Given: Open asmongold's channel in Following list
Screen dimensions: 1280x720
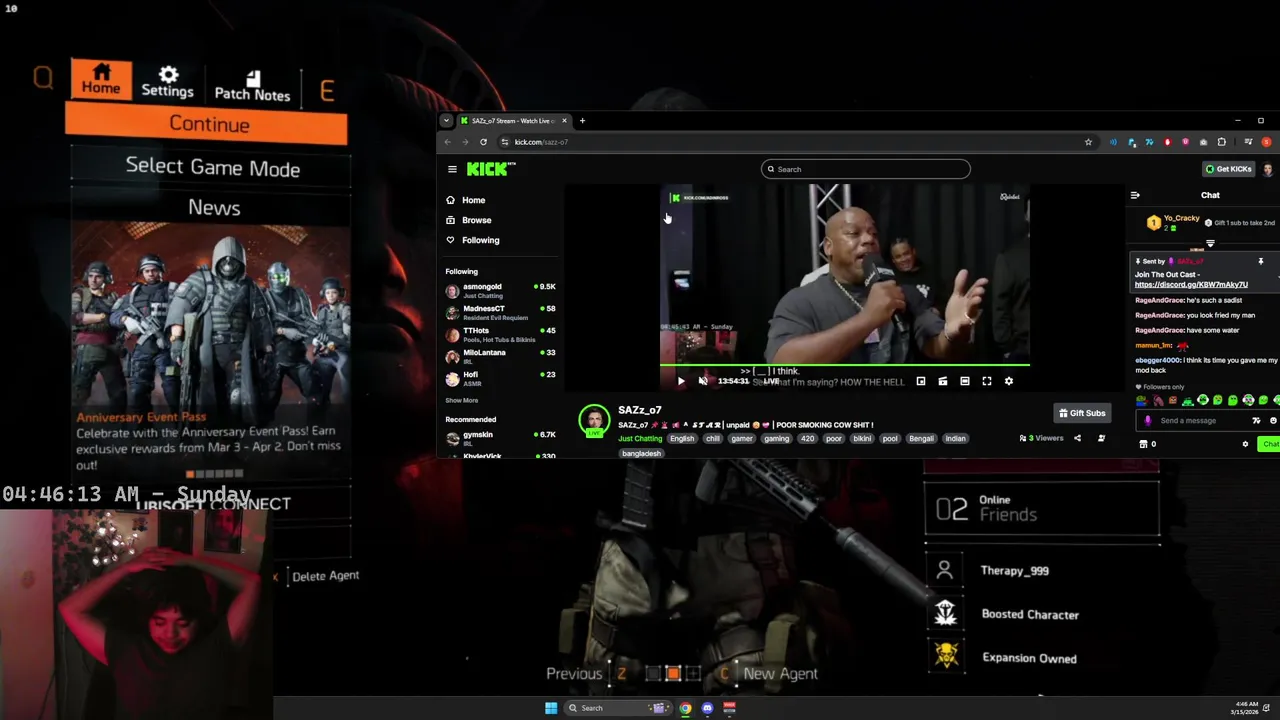Looking at the screenshot, I should (x=501, y=290).
